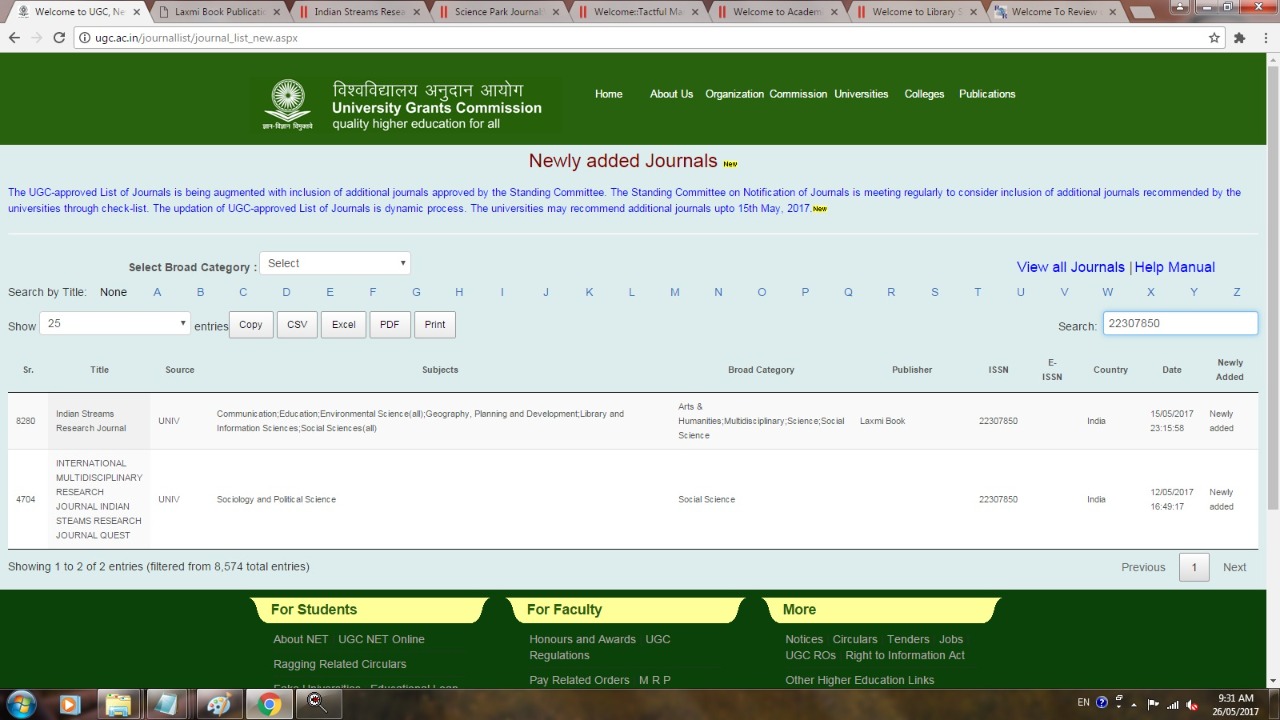Open the About Us menu item
This screenshot has width=1280, height=720.
(671, 94)
